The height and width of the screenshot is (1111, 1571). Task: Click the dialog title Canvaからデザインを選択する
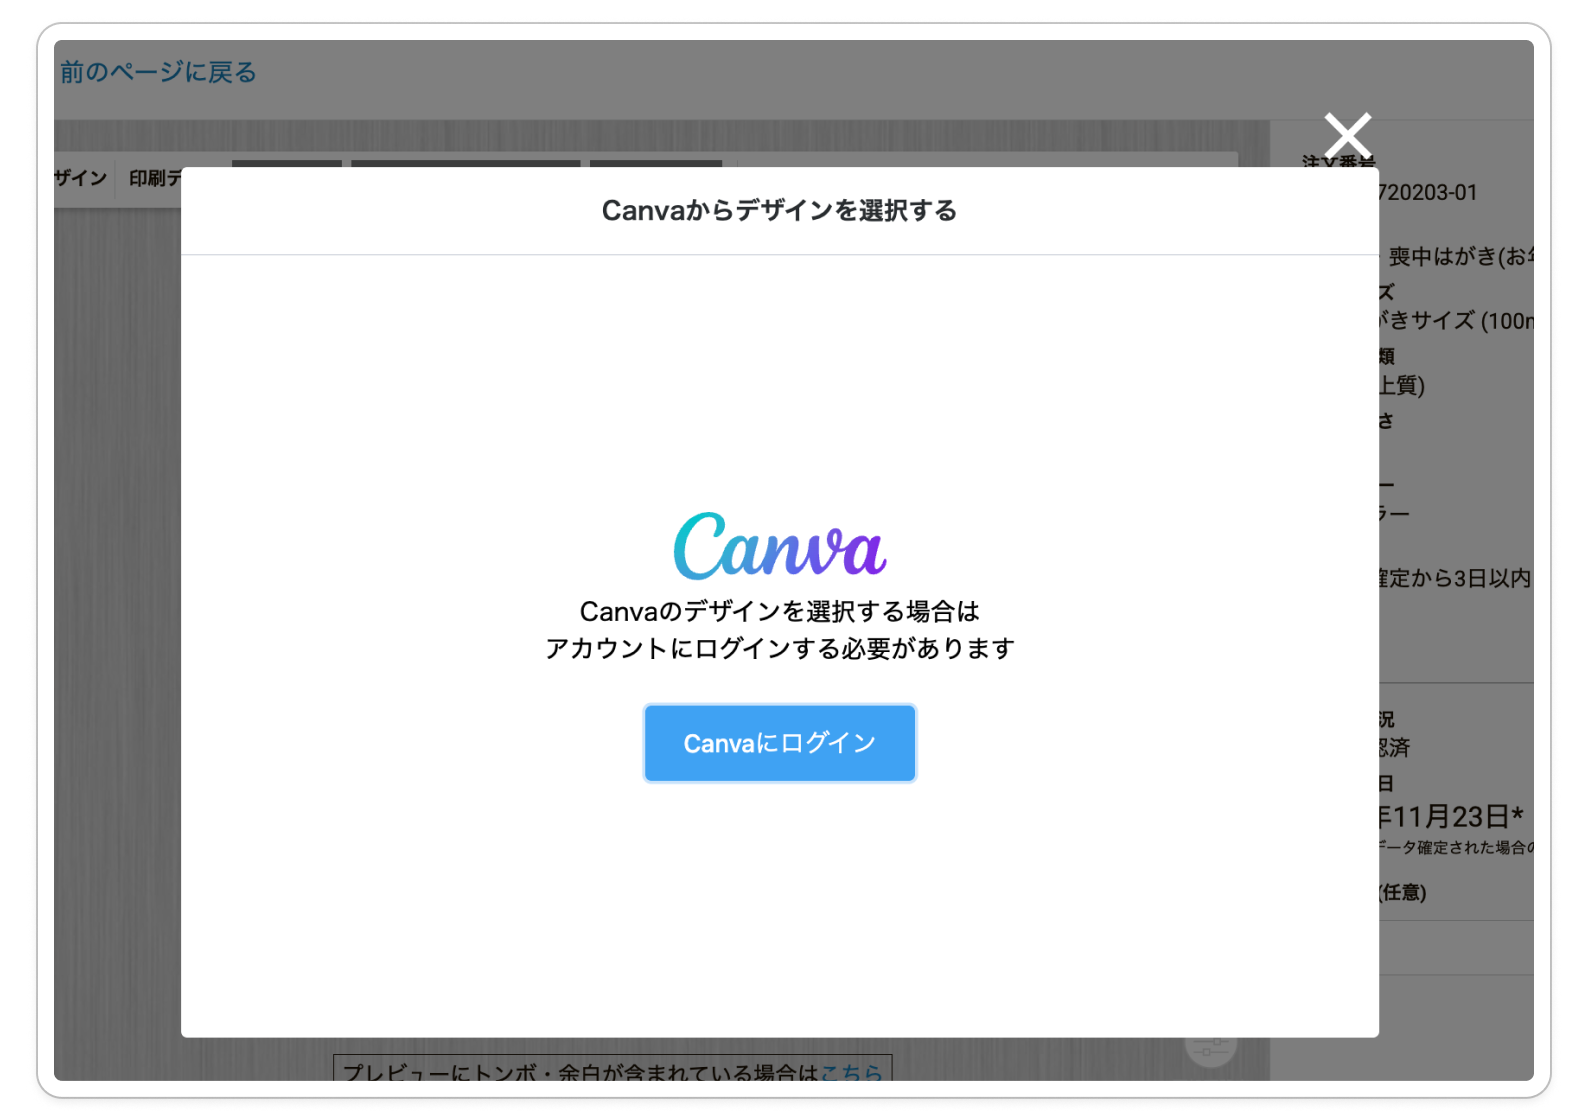click(779, 211)
